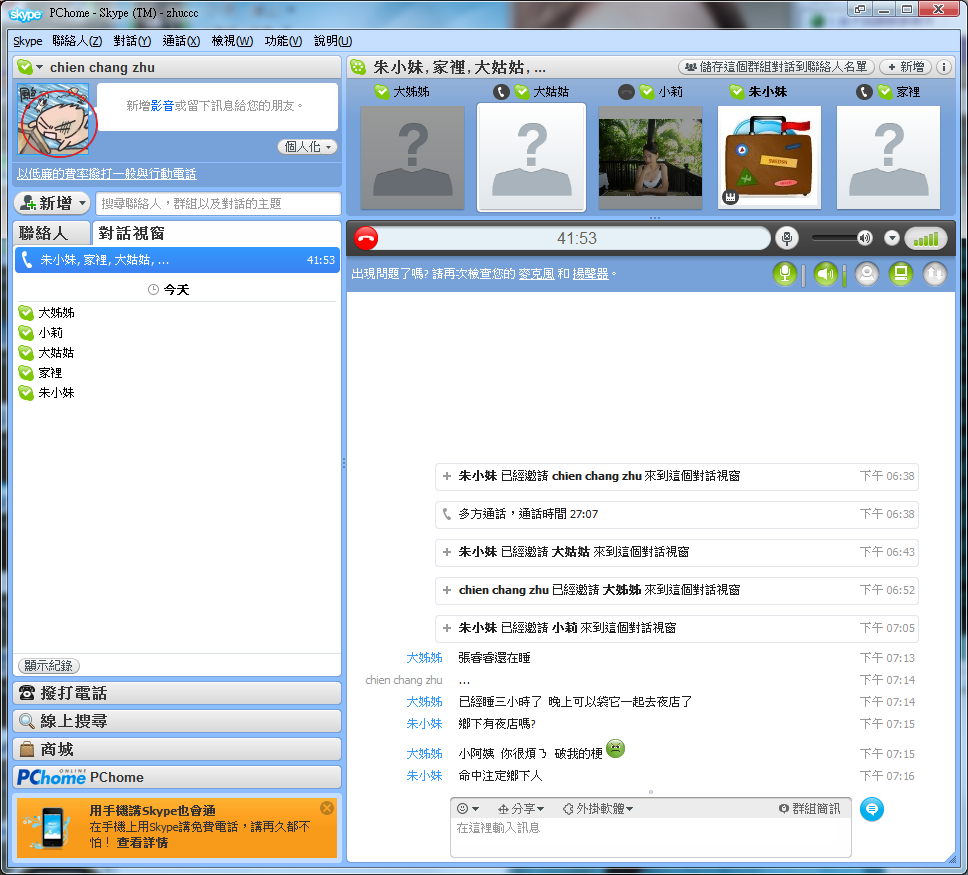968x875 pixels.
Task: Click the contact search field
Action: [218, 204]
